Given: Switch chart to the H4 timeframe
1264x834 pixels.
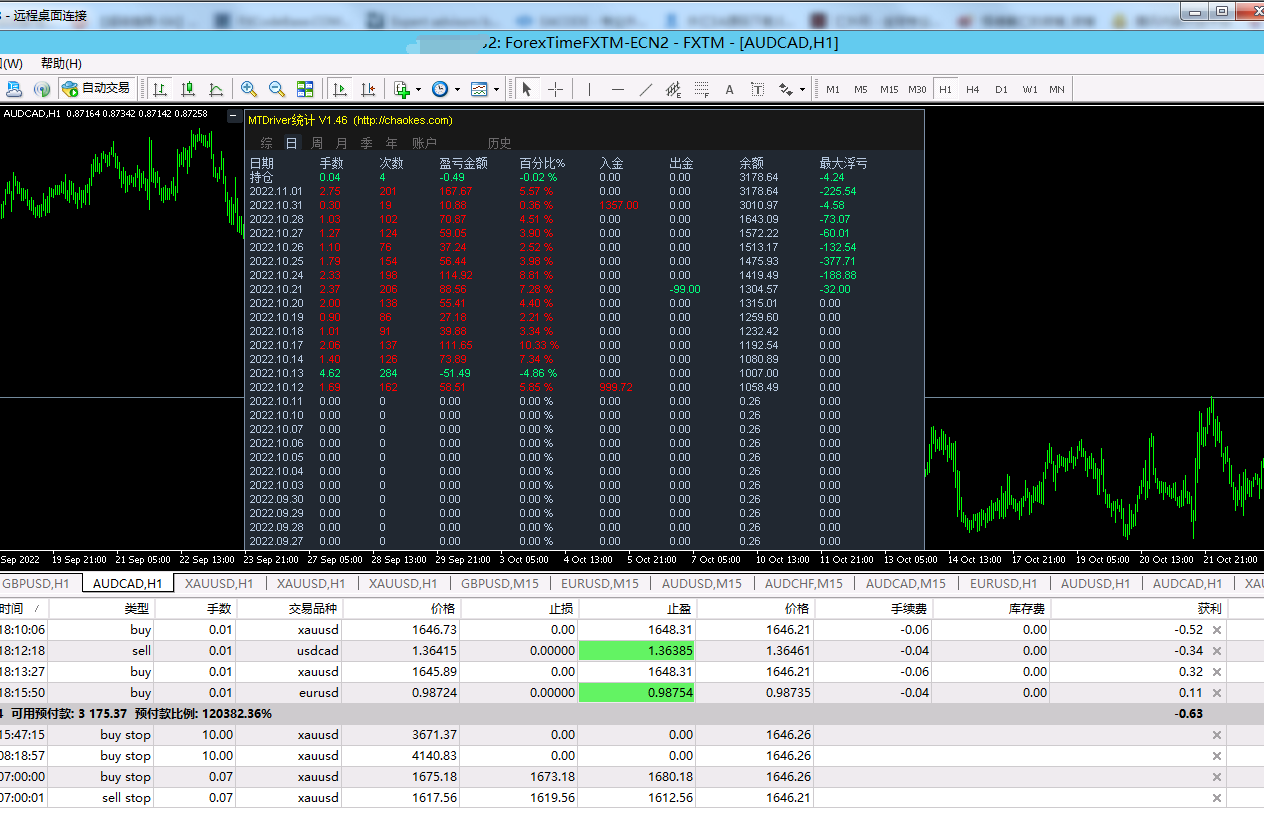Looking at the screenshot, I should coord(972,89).
